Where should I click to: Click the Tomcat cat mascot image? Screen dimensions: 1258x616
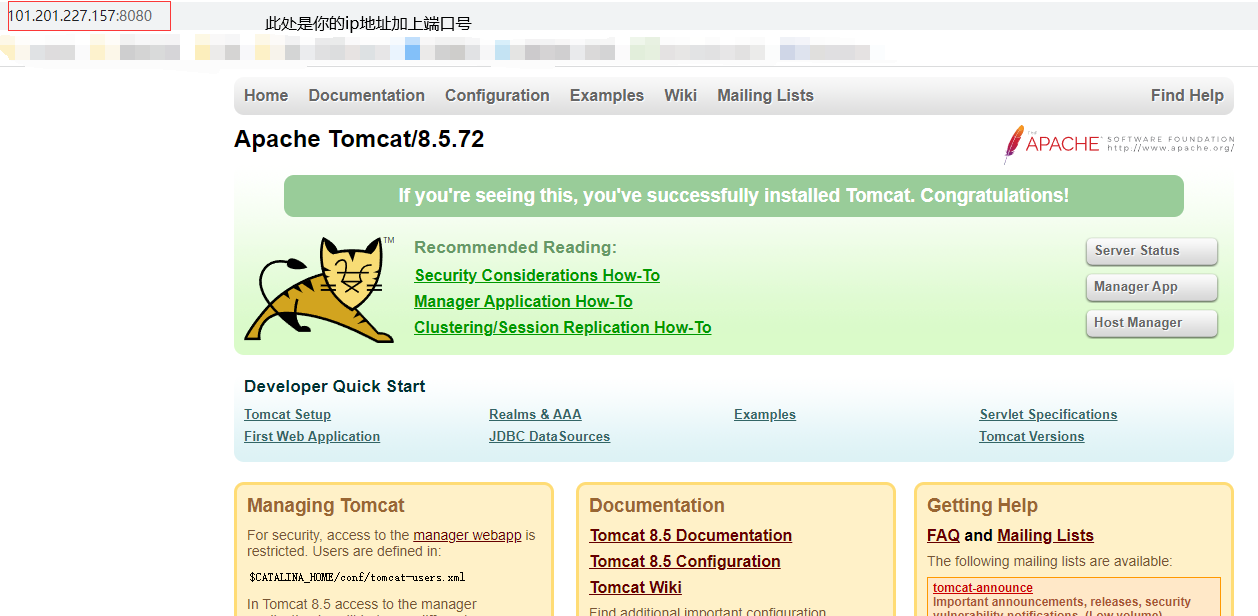pos(320,290)
